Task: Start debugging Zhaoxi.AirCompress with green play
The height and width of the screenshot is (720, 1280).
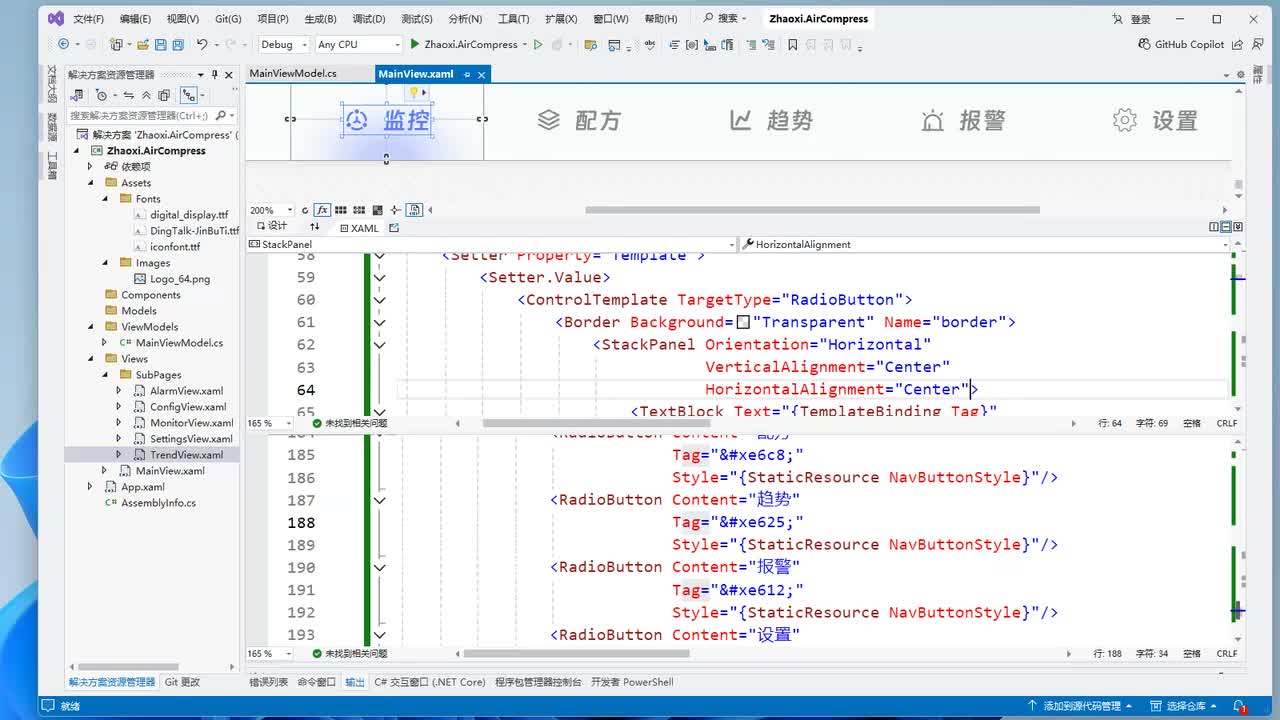Action: click(415, 44)
